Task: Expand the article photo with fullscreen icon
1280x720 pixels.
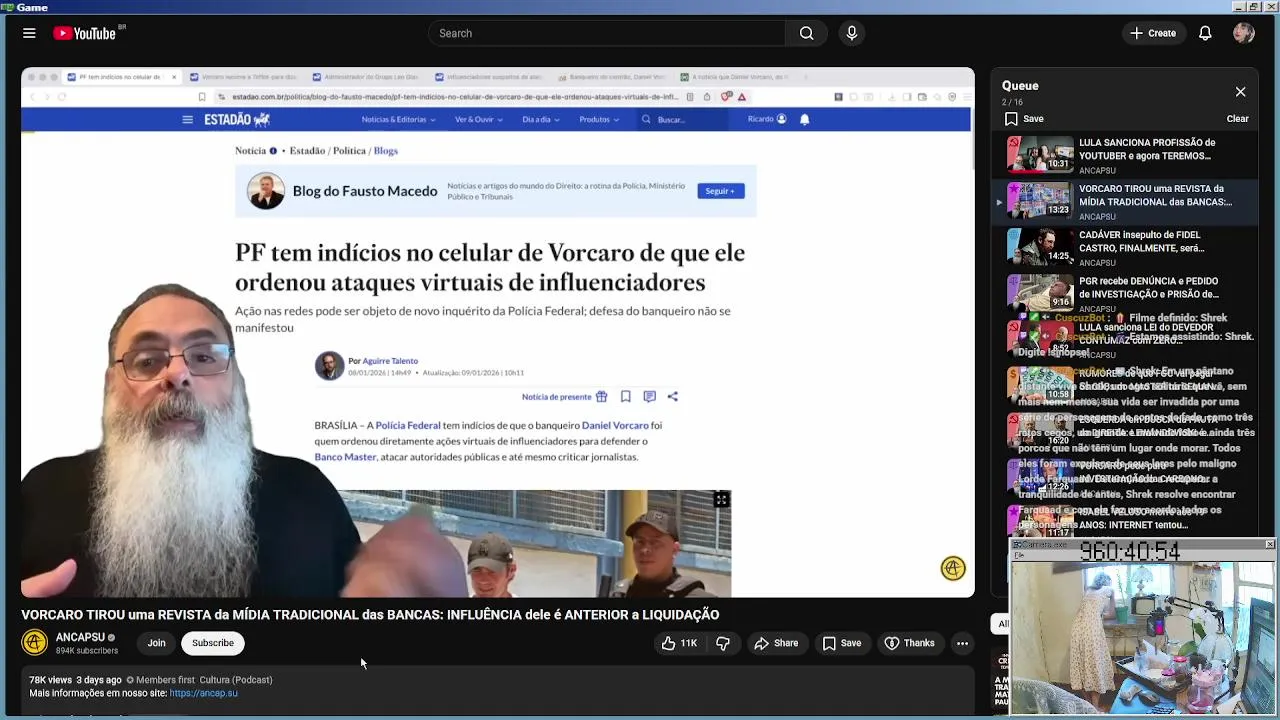Action: 721,500
